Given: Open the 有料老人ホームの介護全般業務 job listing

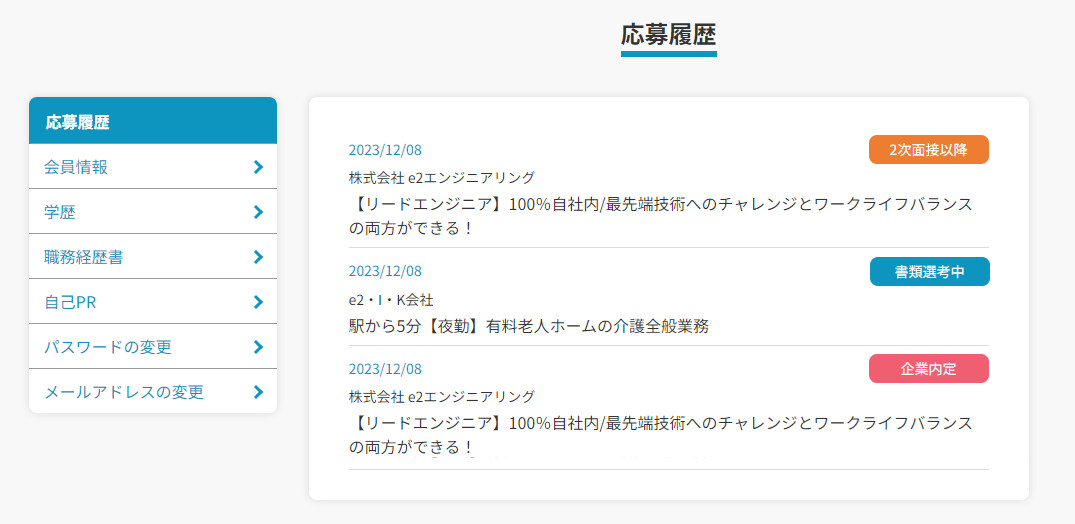Looking at the screenshot, I should [x=528, y=326].
